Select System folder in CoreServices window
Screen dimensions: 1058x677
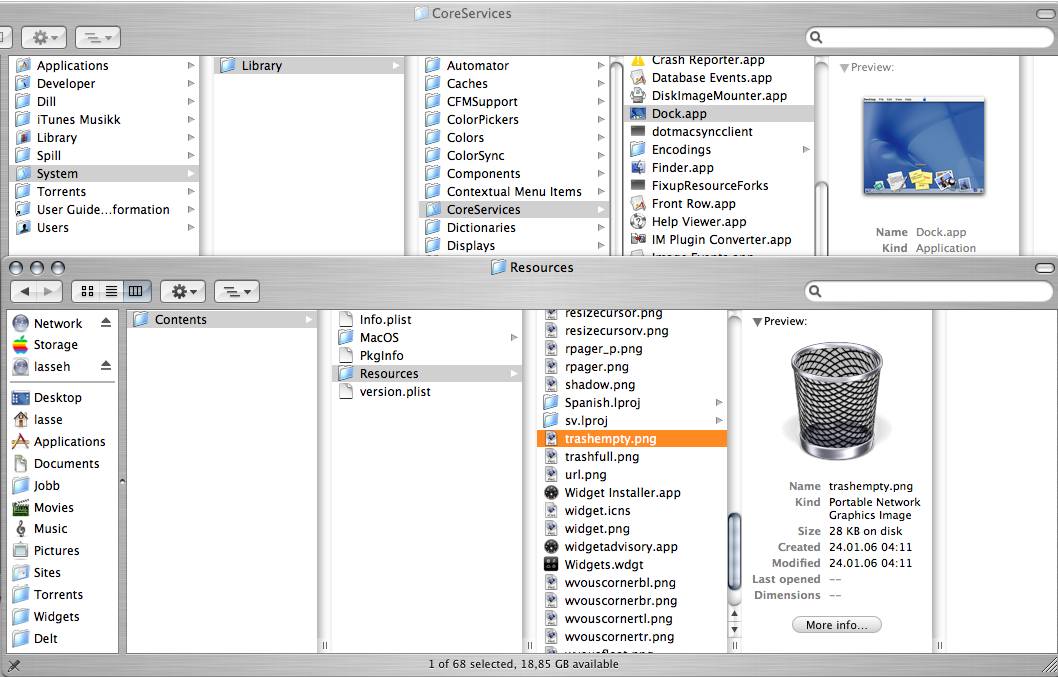pyautogui.click(x=106, y=173)
